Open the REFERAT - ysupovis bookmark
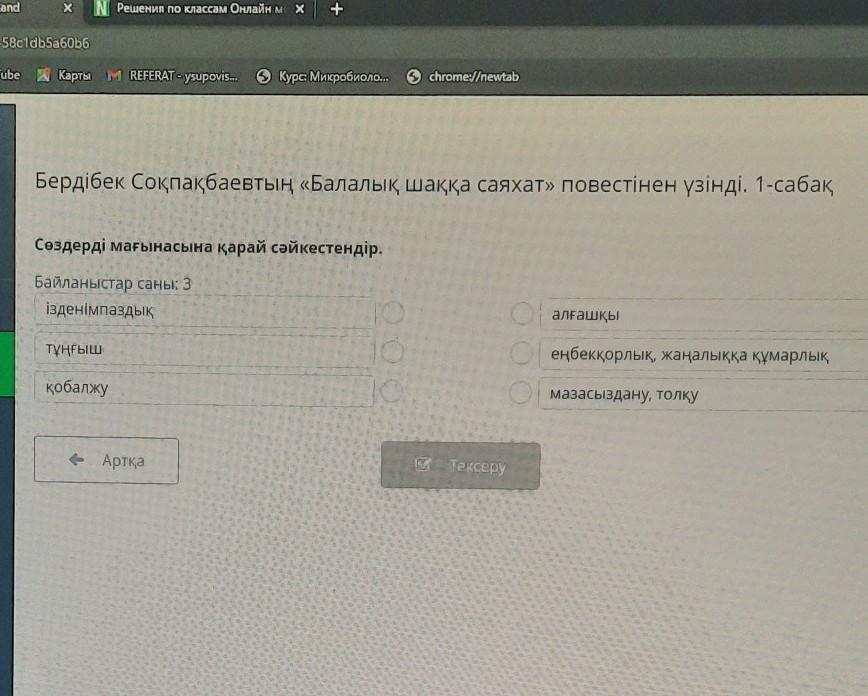Screen dimensions: 868x696 point(172,76)
